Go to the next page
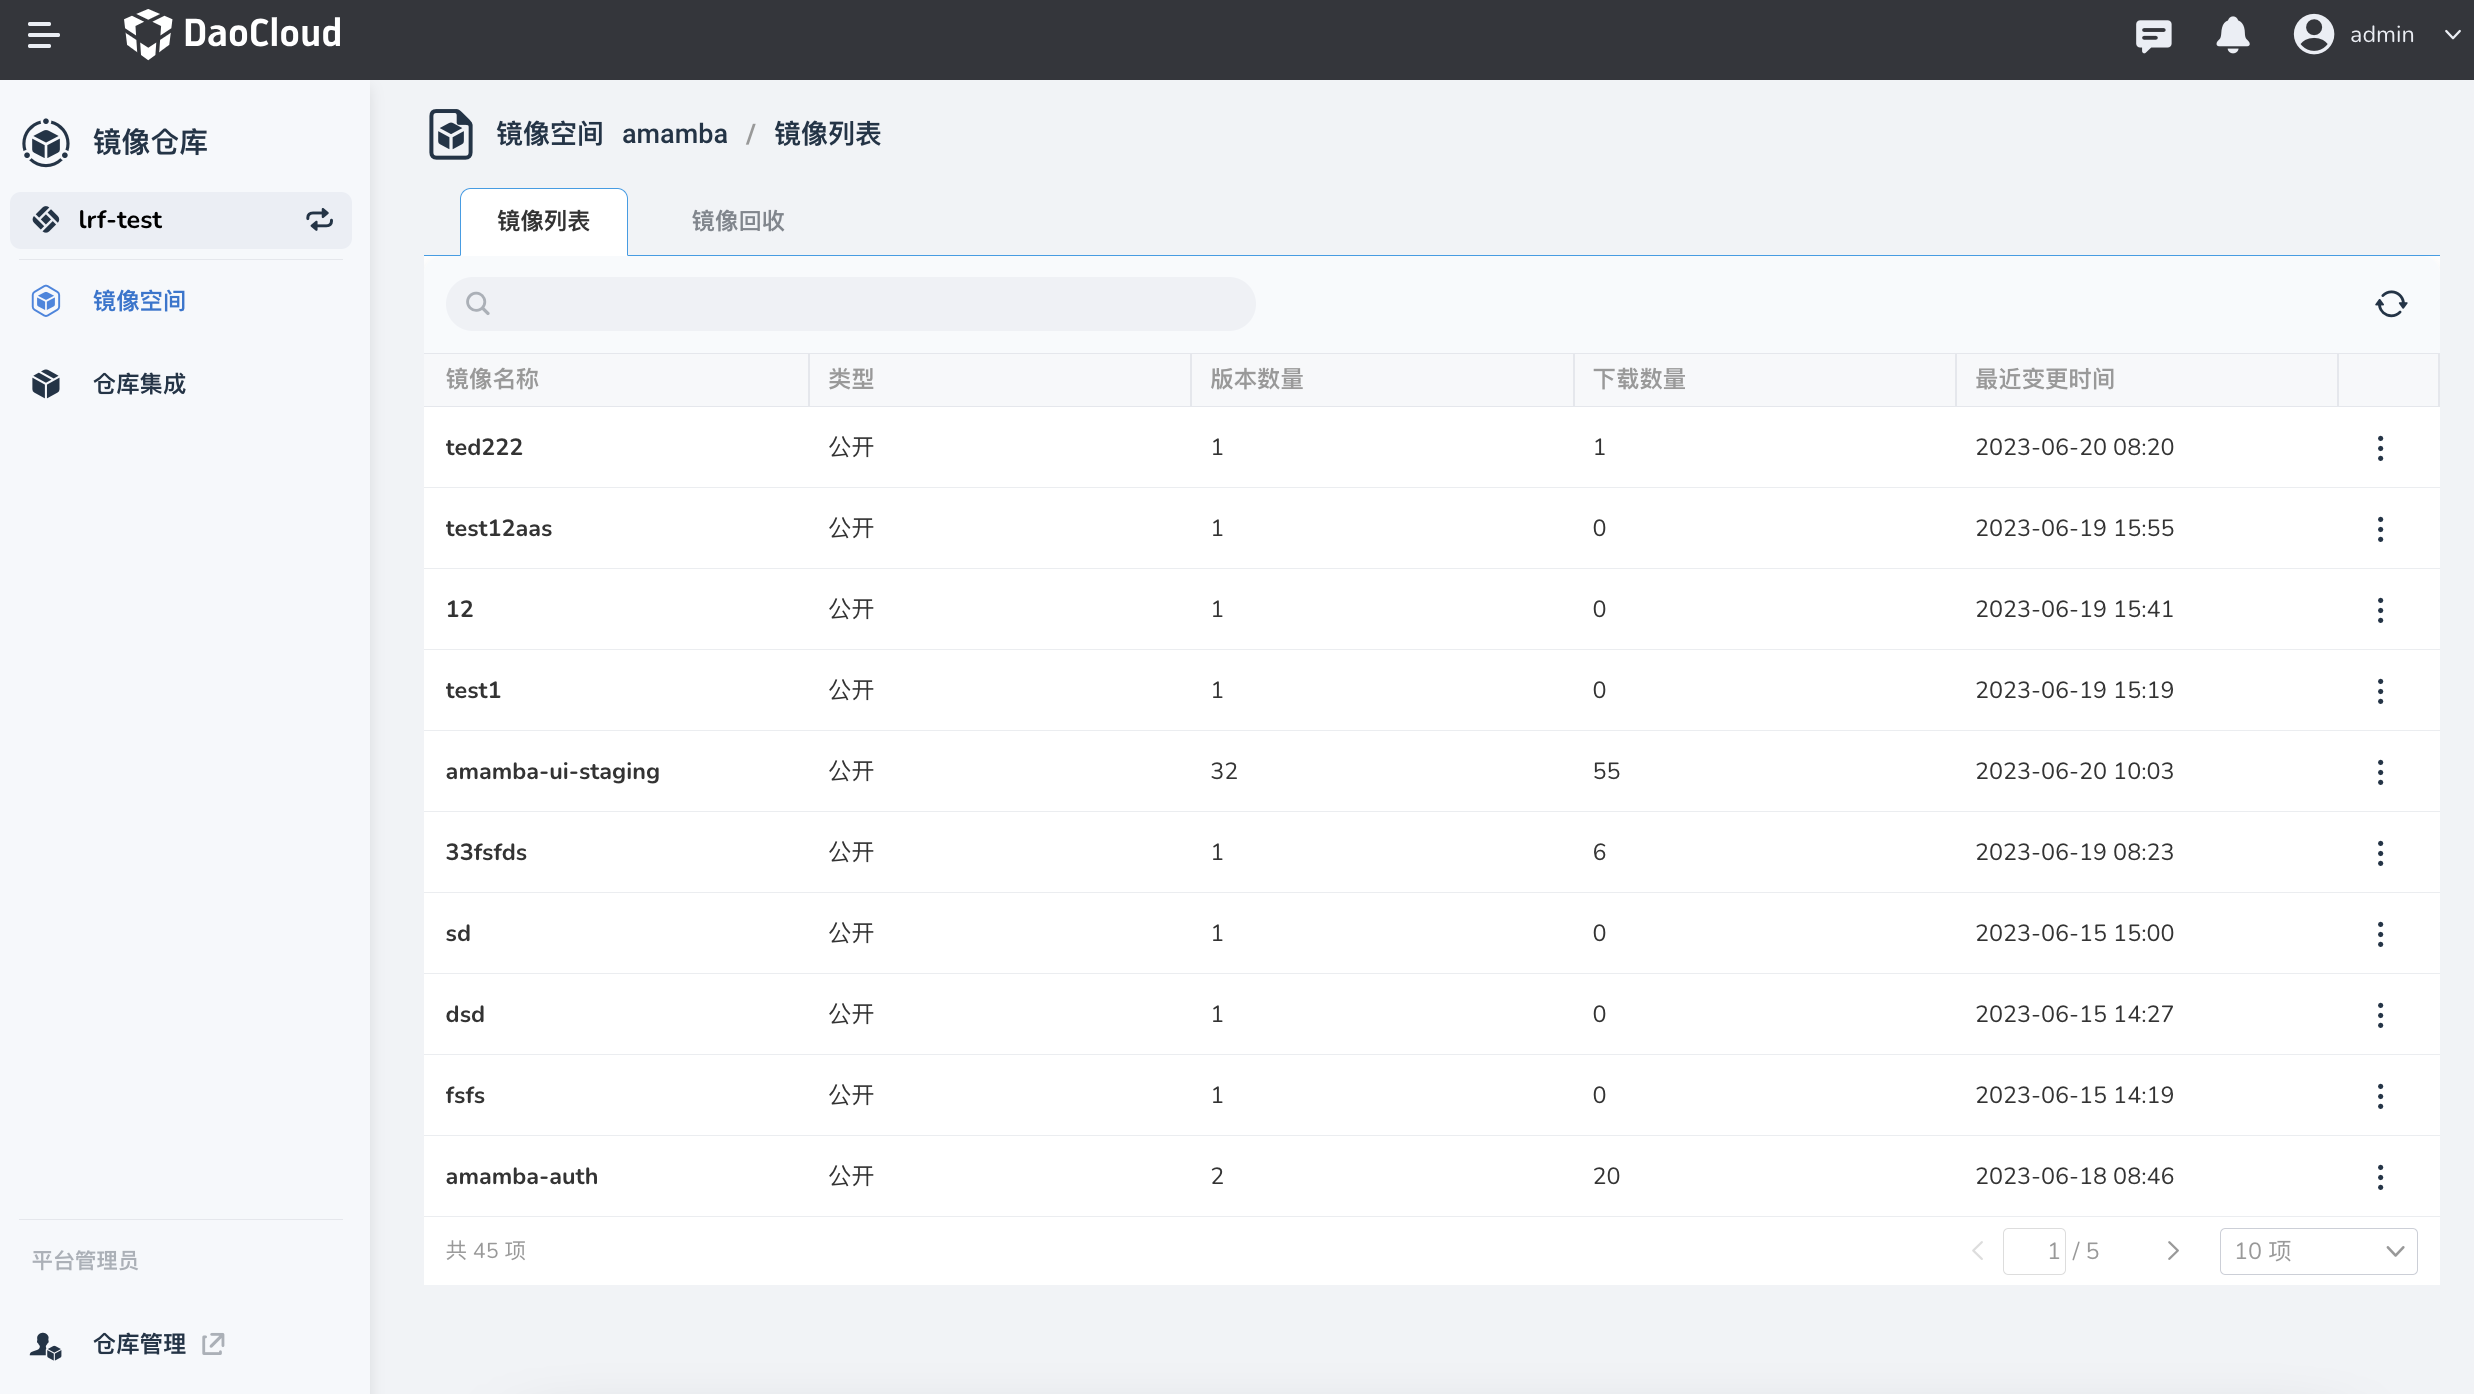 click(x=2172, y=1251)
